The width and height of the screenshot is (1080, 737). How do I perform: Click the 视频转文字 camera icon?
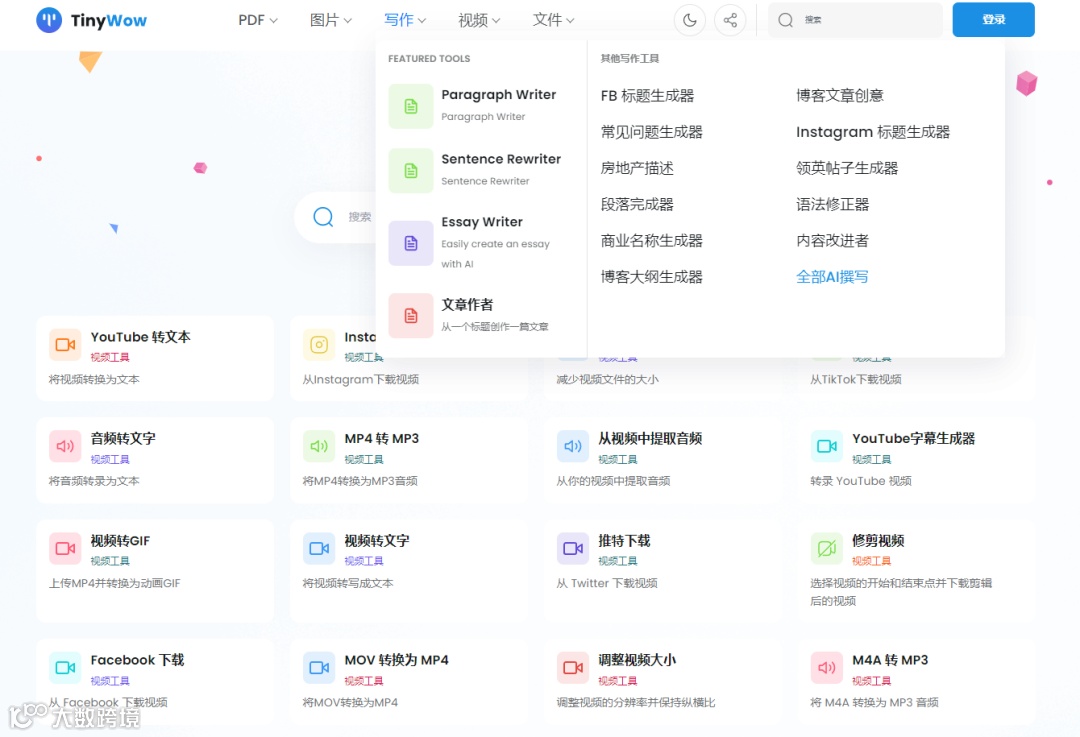click(x=319, y=548)
